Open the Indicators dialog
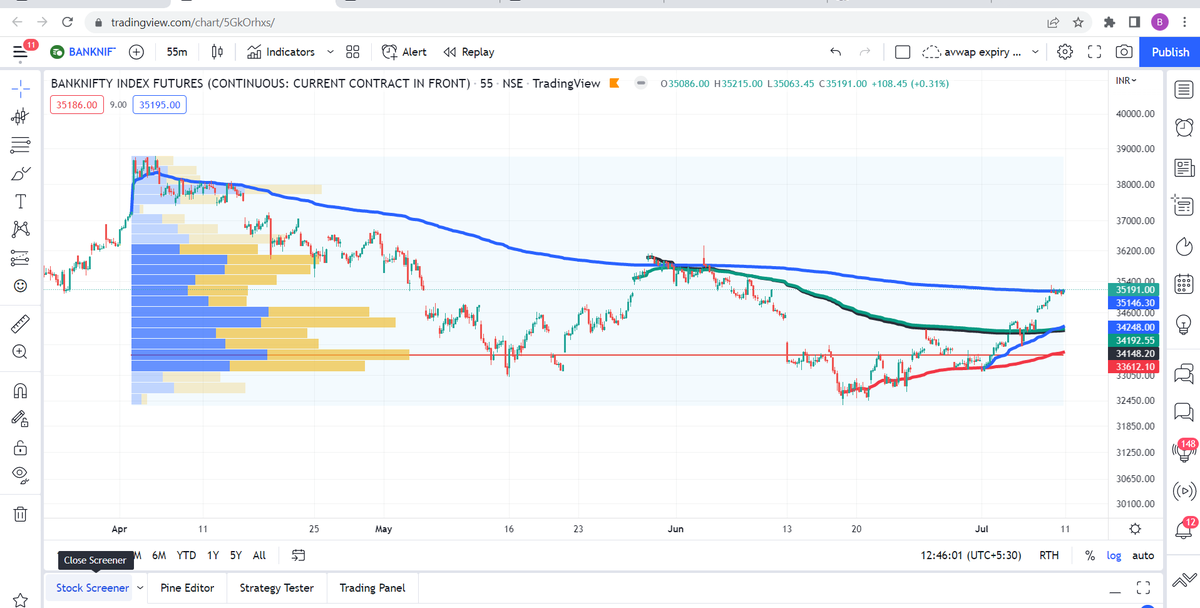The width and height of the screenshot is (1200, 608). click(280, 52)
